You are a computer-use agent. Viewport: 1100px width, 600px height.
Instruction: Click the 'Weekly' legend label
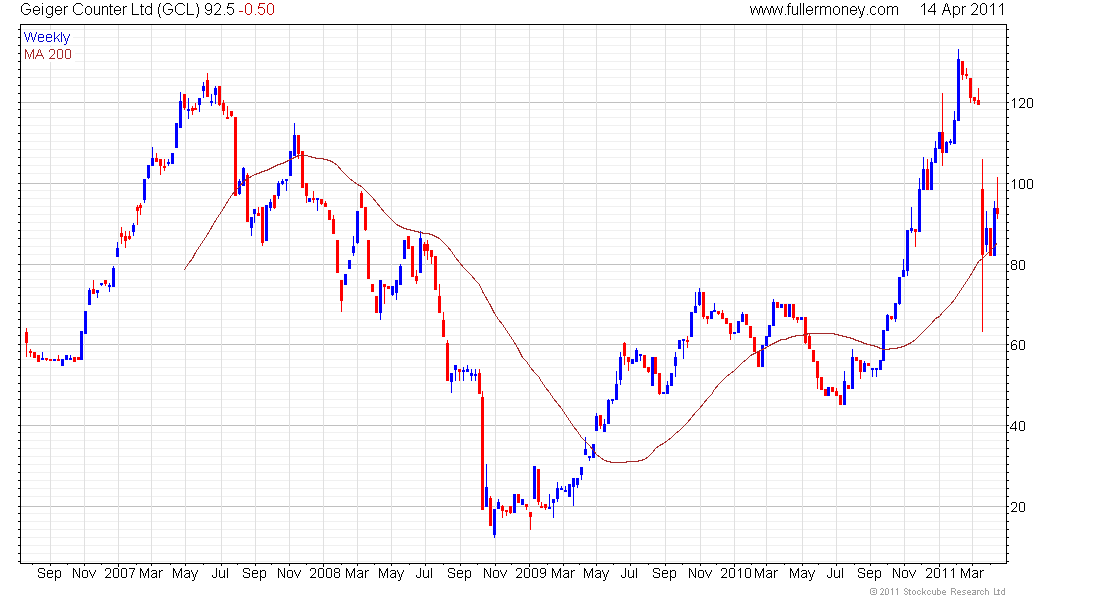tap(47, 37)
